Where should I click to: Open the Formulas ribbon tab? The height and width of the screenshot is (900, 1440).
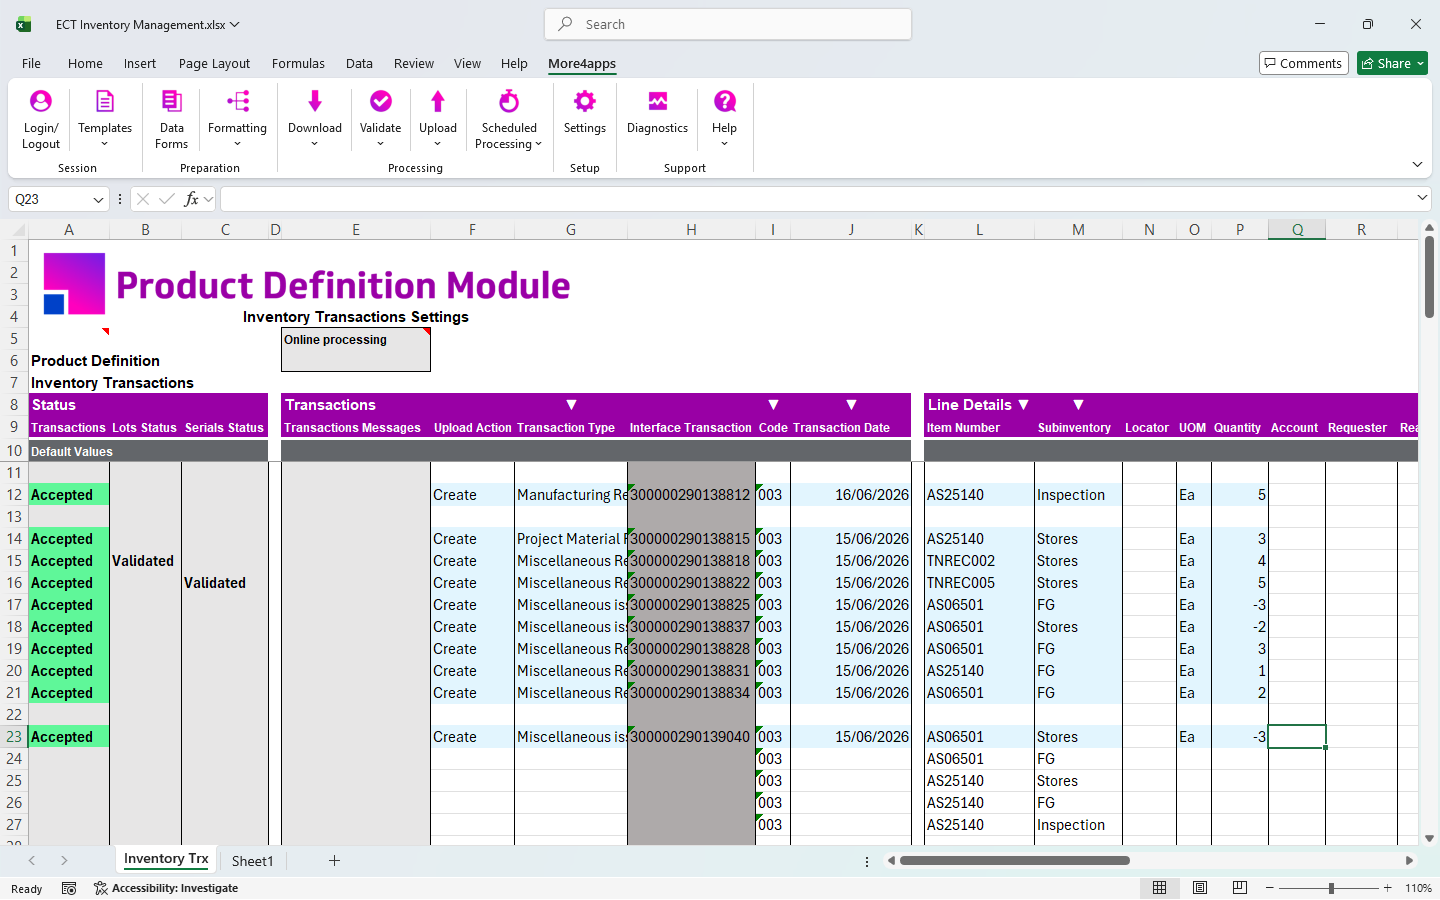[x=298, y=64]
